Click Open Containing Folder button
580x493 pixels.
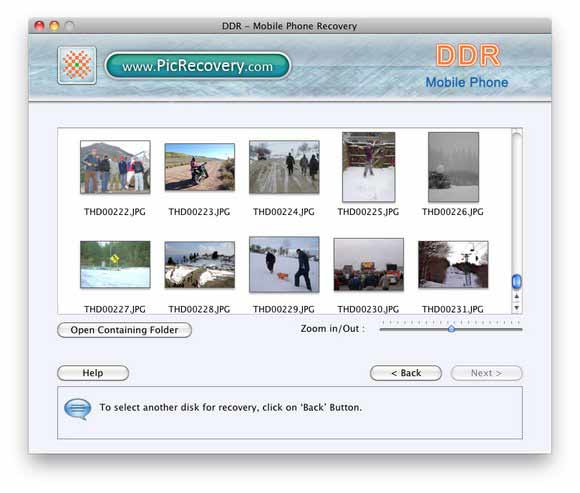tap(124, 330)
